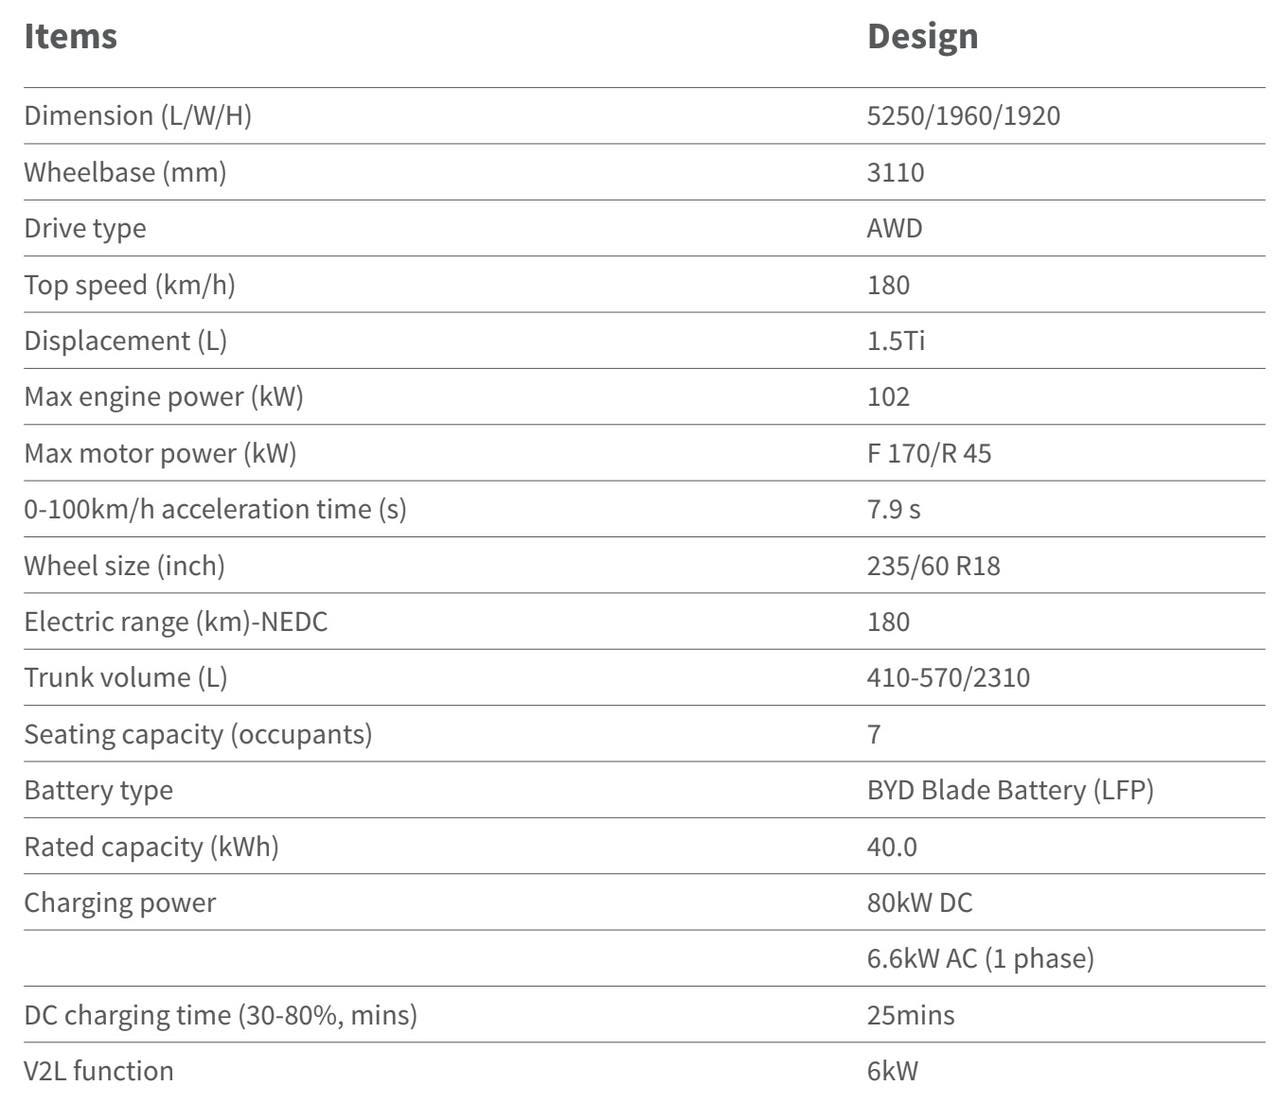
Task: Select the Wheelbase (mm) label
Action: pos(125,172)
